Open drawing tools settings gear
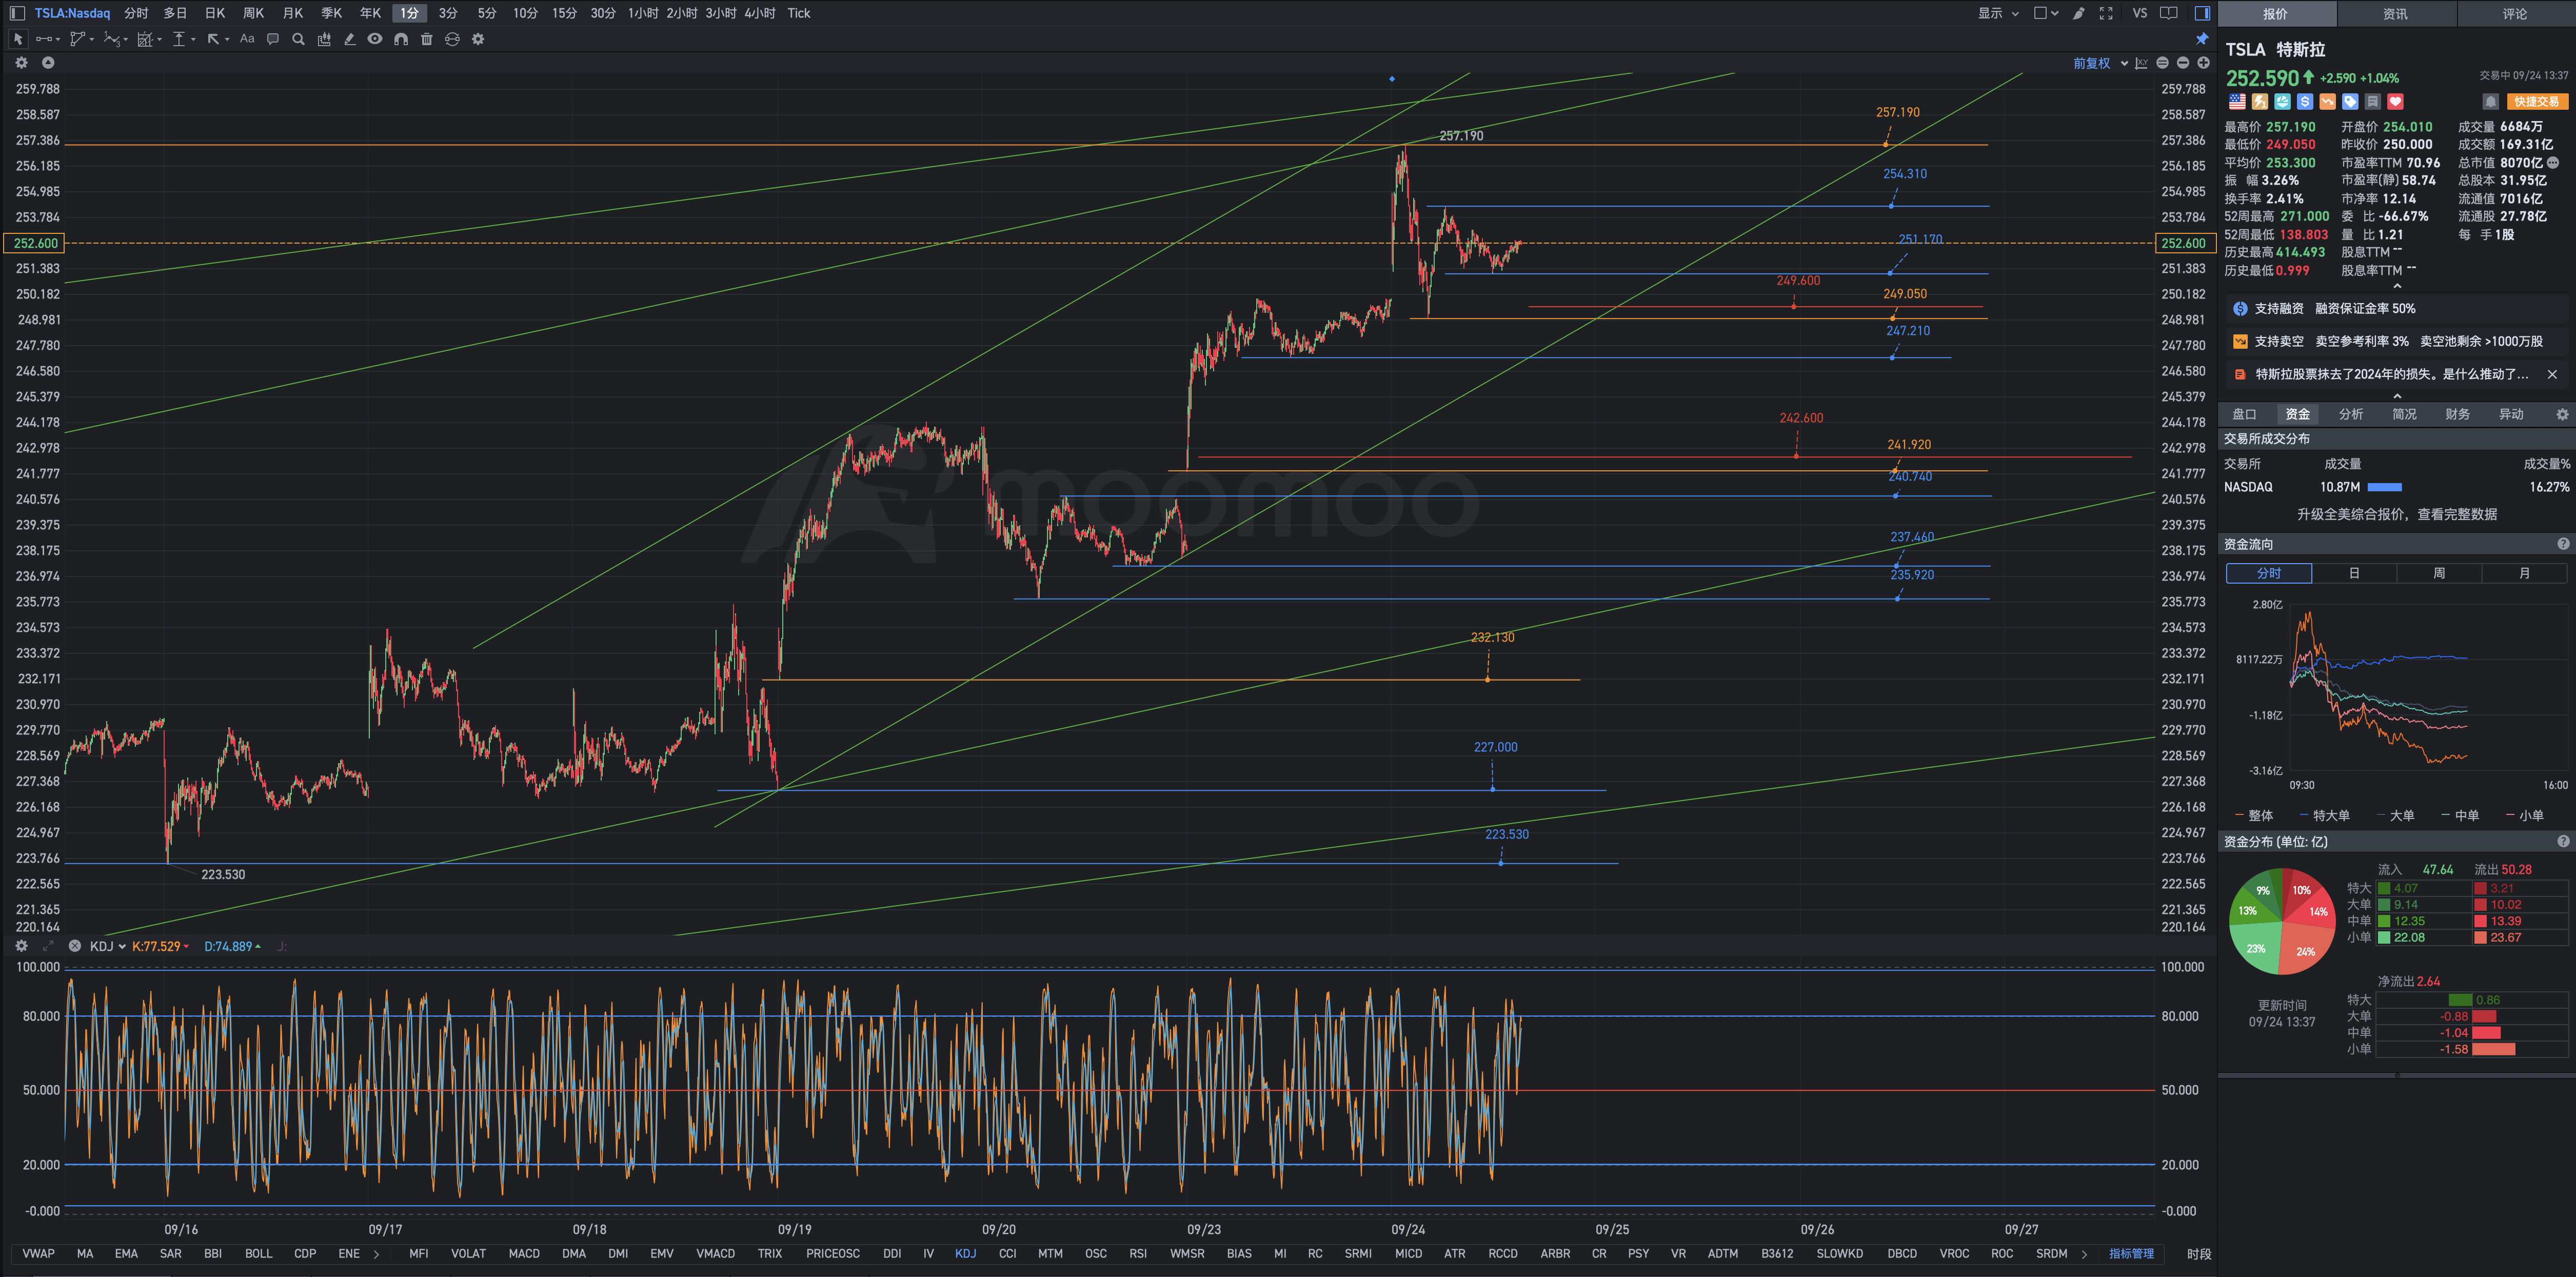 pos(478,39)
